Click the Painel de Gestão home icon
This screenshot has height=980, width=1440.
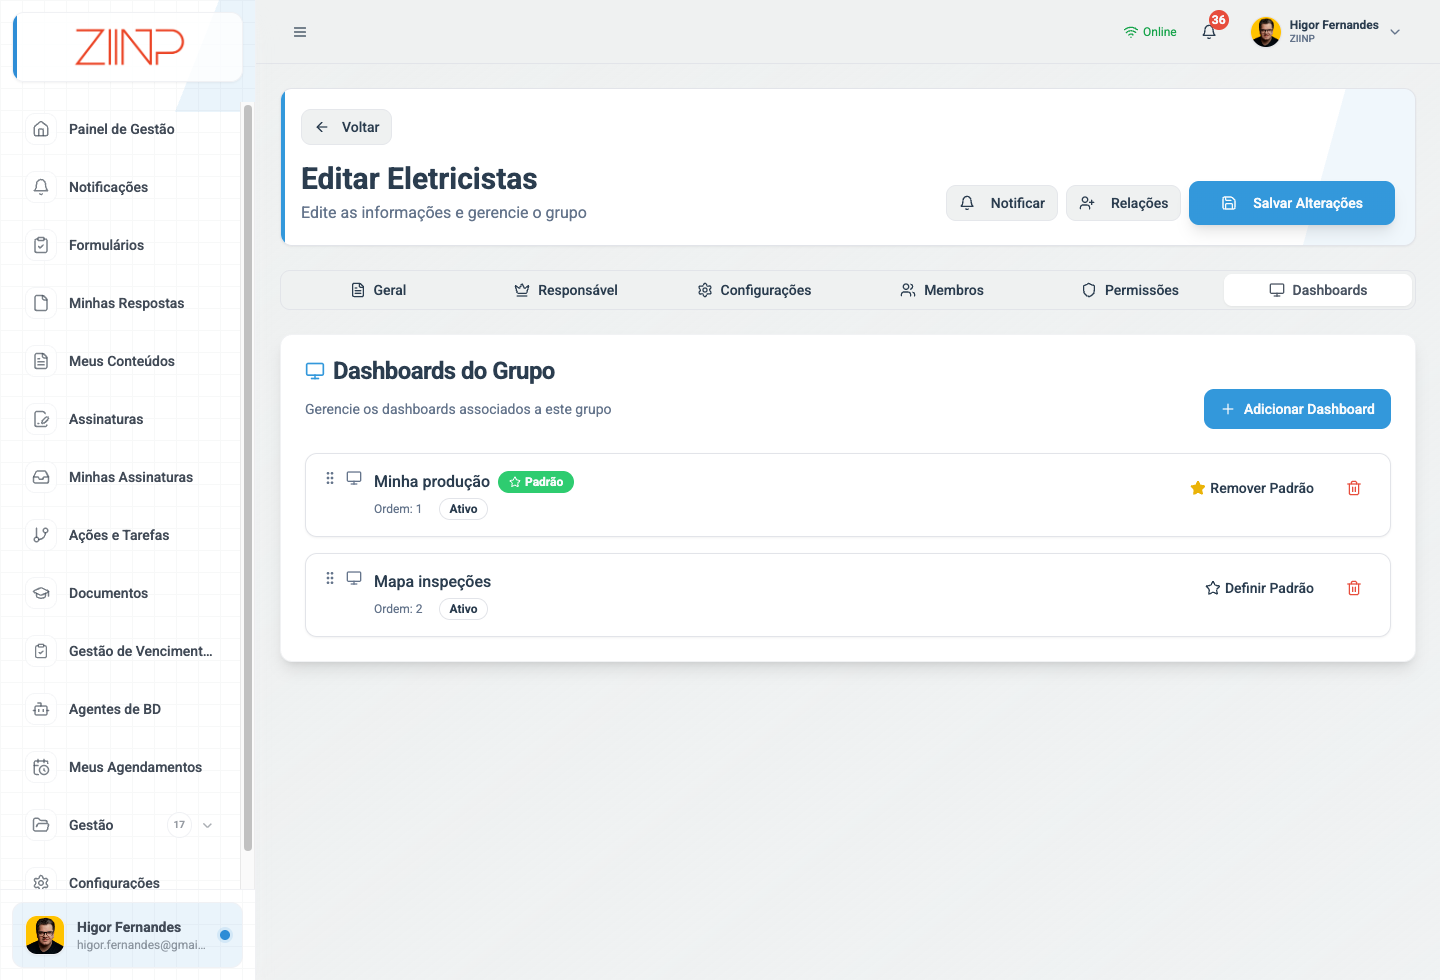[41, 129]
